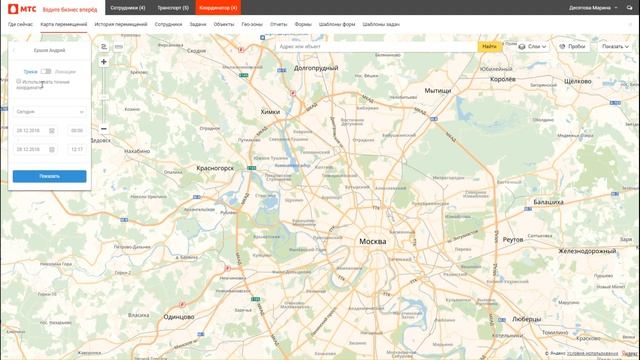Viewport: 640px width, 360px height.
Task: Click the Реутов label on map
Action: [513, 240]
